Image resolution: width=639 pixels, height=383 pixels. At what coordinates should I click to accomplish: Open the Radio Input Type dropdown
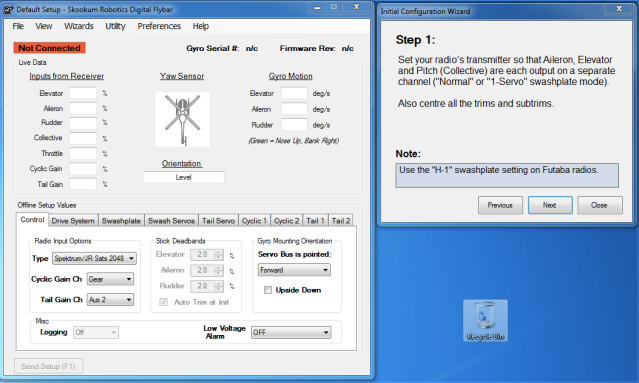pos(94,258)
